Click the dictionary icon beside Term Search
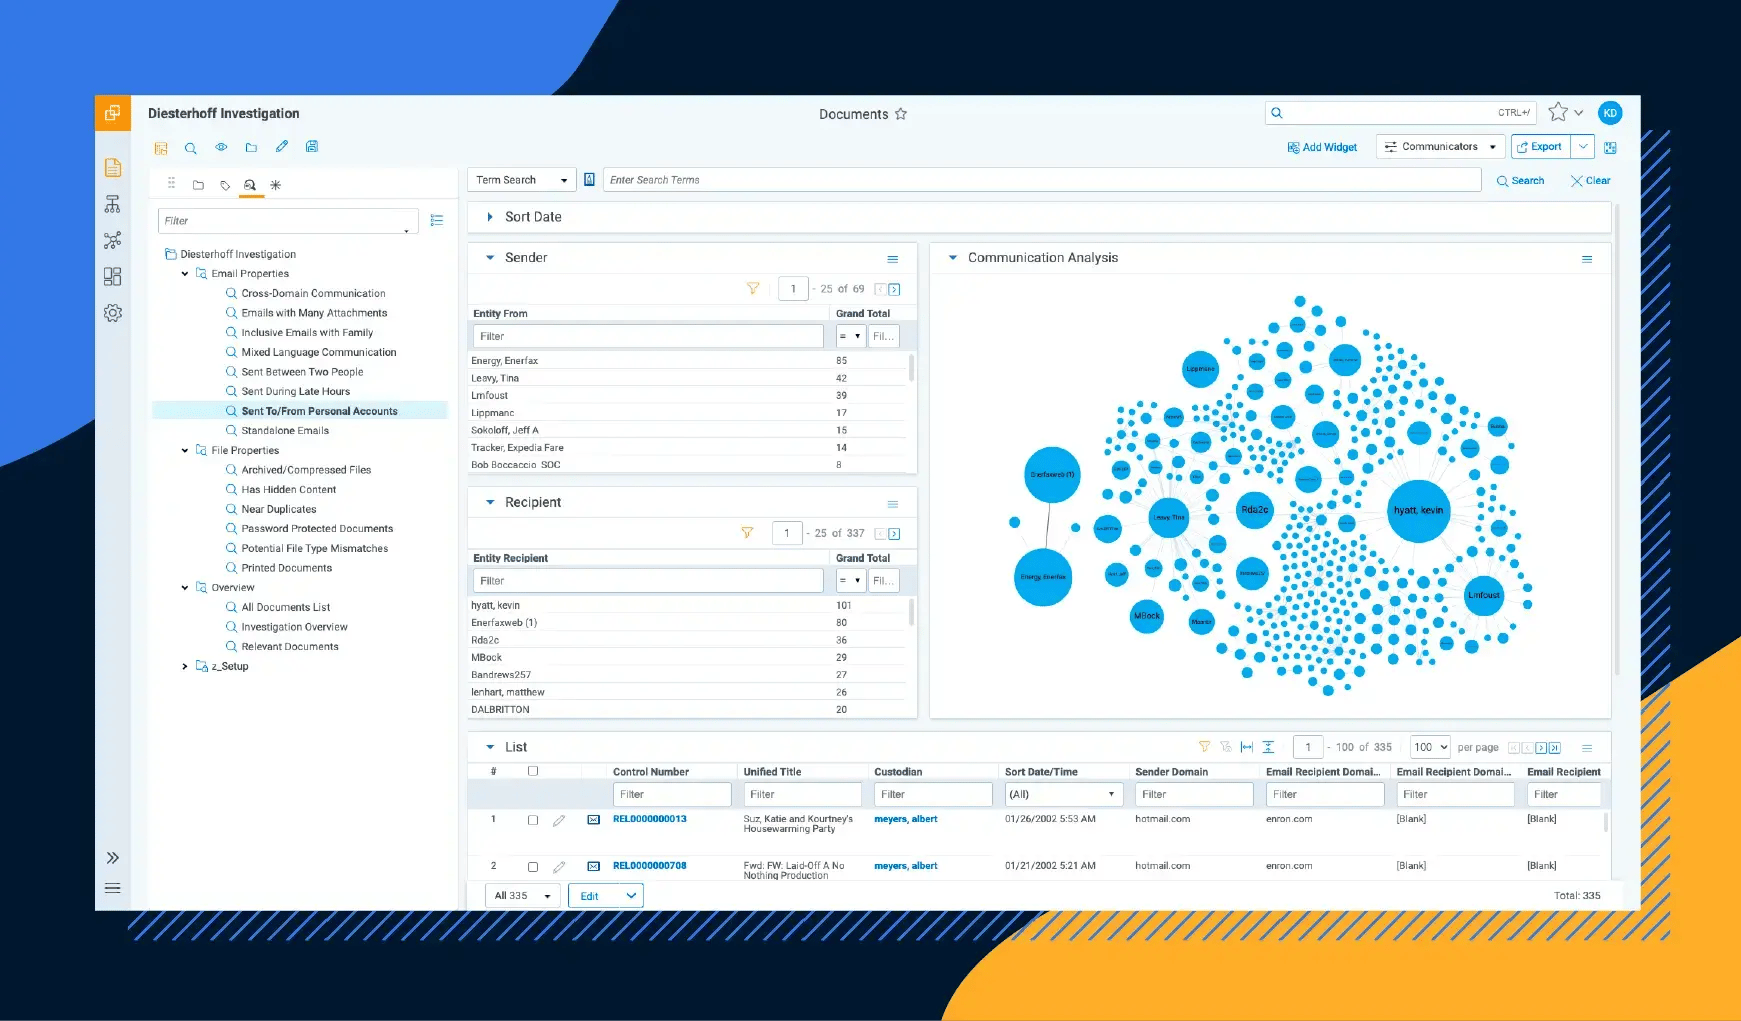The width and height of the screenshot is (1741, 1021). click(590, 180)
